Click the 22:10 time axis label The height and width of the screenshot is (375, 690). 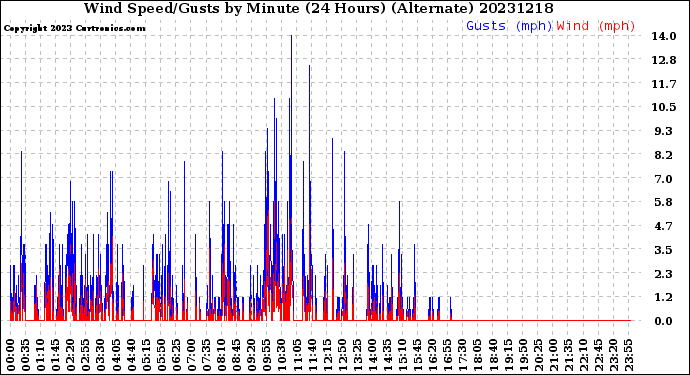coord(584,355)
